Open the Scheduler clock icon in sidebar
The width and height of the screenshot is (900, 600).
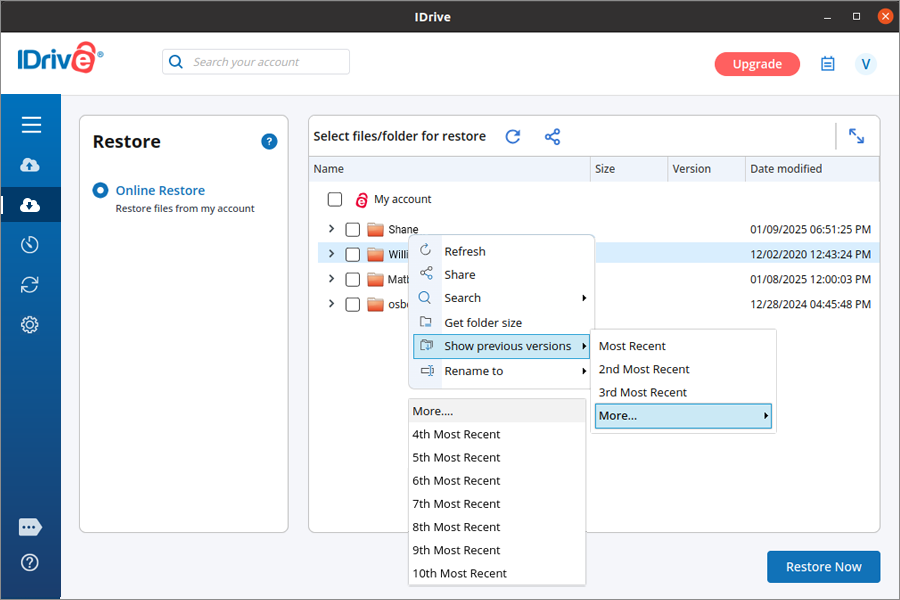tap(30, 245)
